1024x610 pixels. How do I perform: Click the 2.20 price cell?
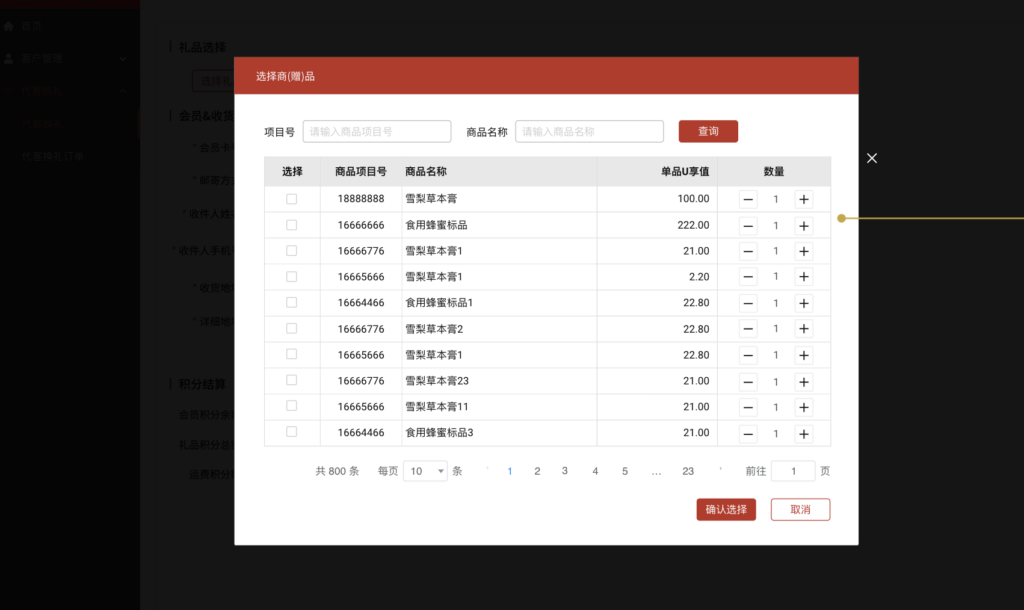click(x=699, y=277)
